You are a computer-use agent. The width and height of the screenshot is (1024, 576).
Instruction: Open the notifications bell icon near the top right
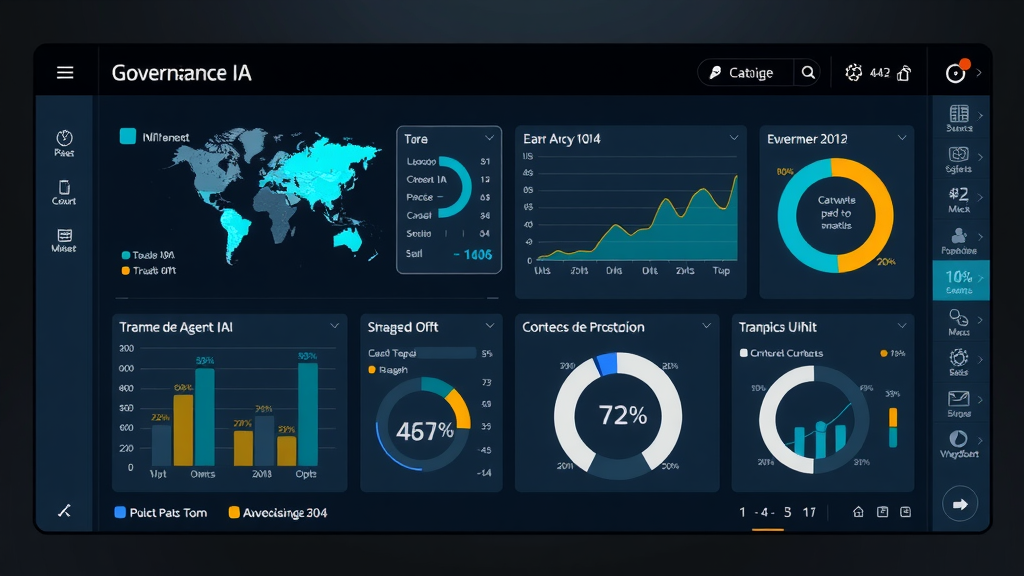[903, 72]
